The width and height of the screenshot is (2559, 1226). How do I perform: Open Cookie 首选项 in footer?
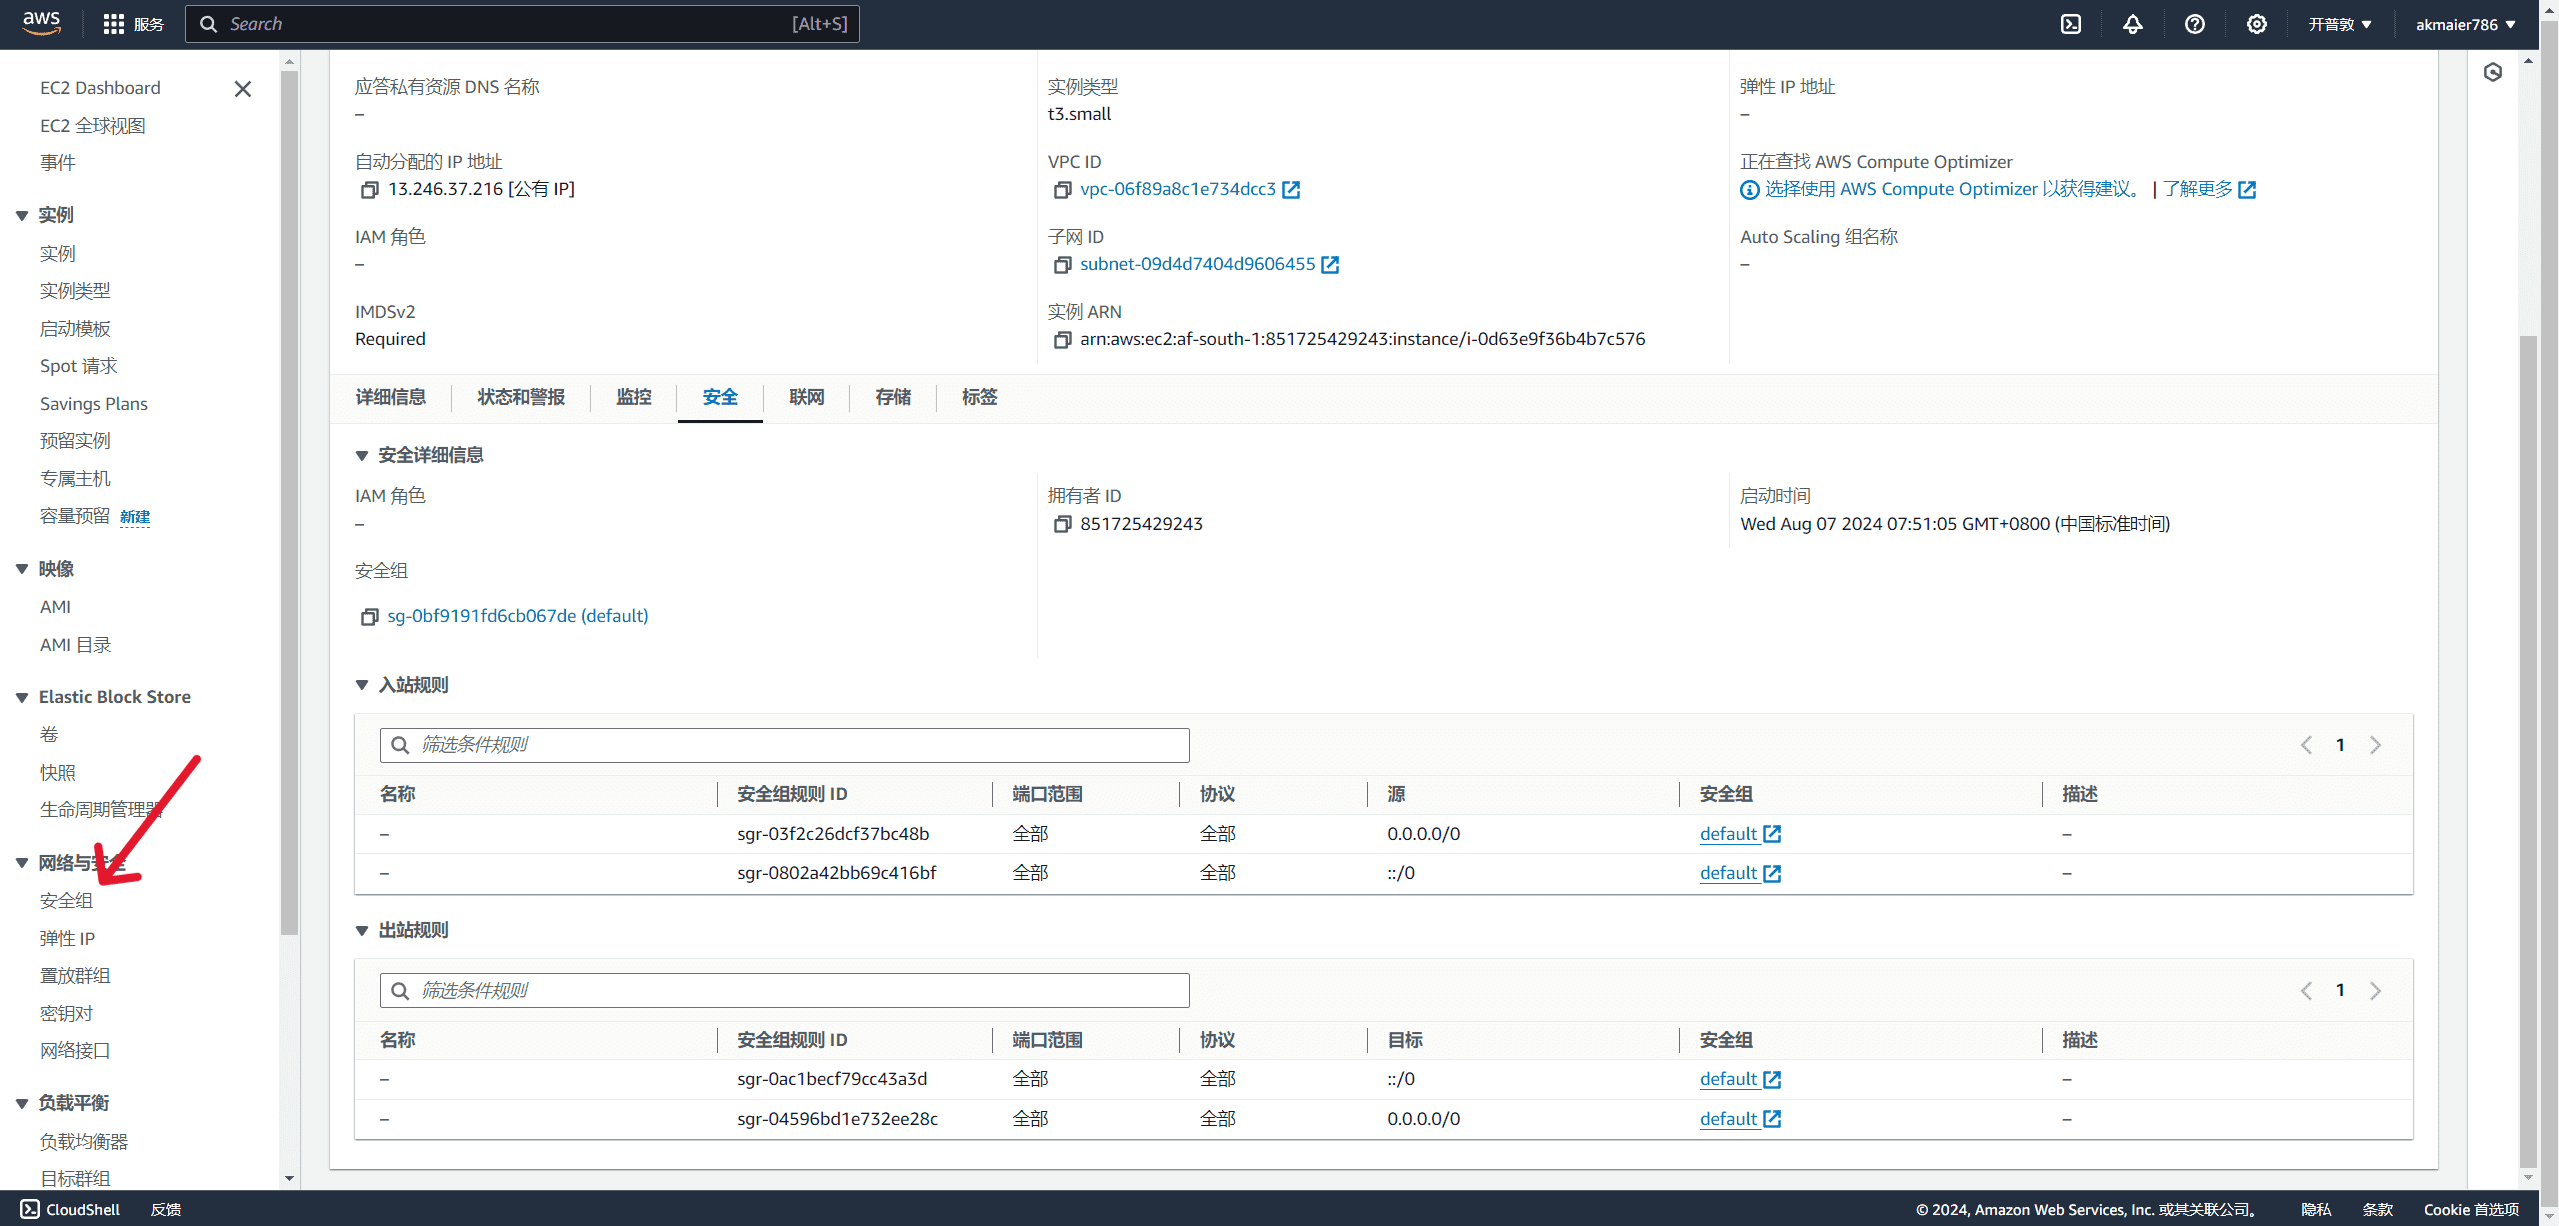point(2471,1209)
